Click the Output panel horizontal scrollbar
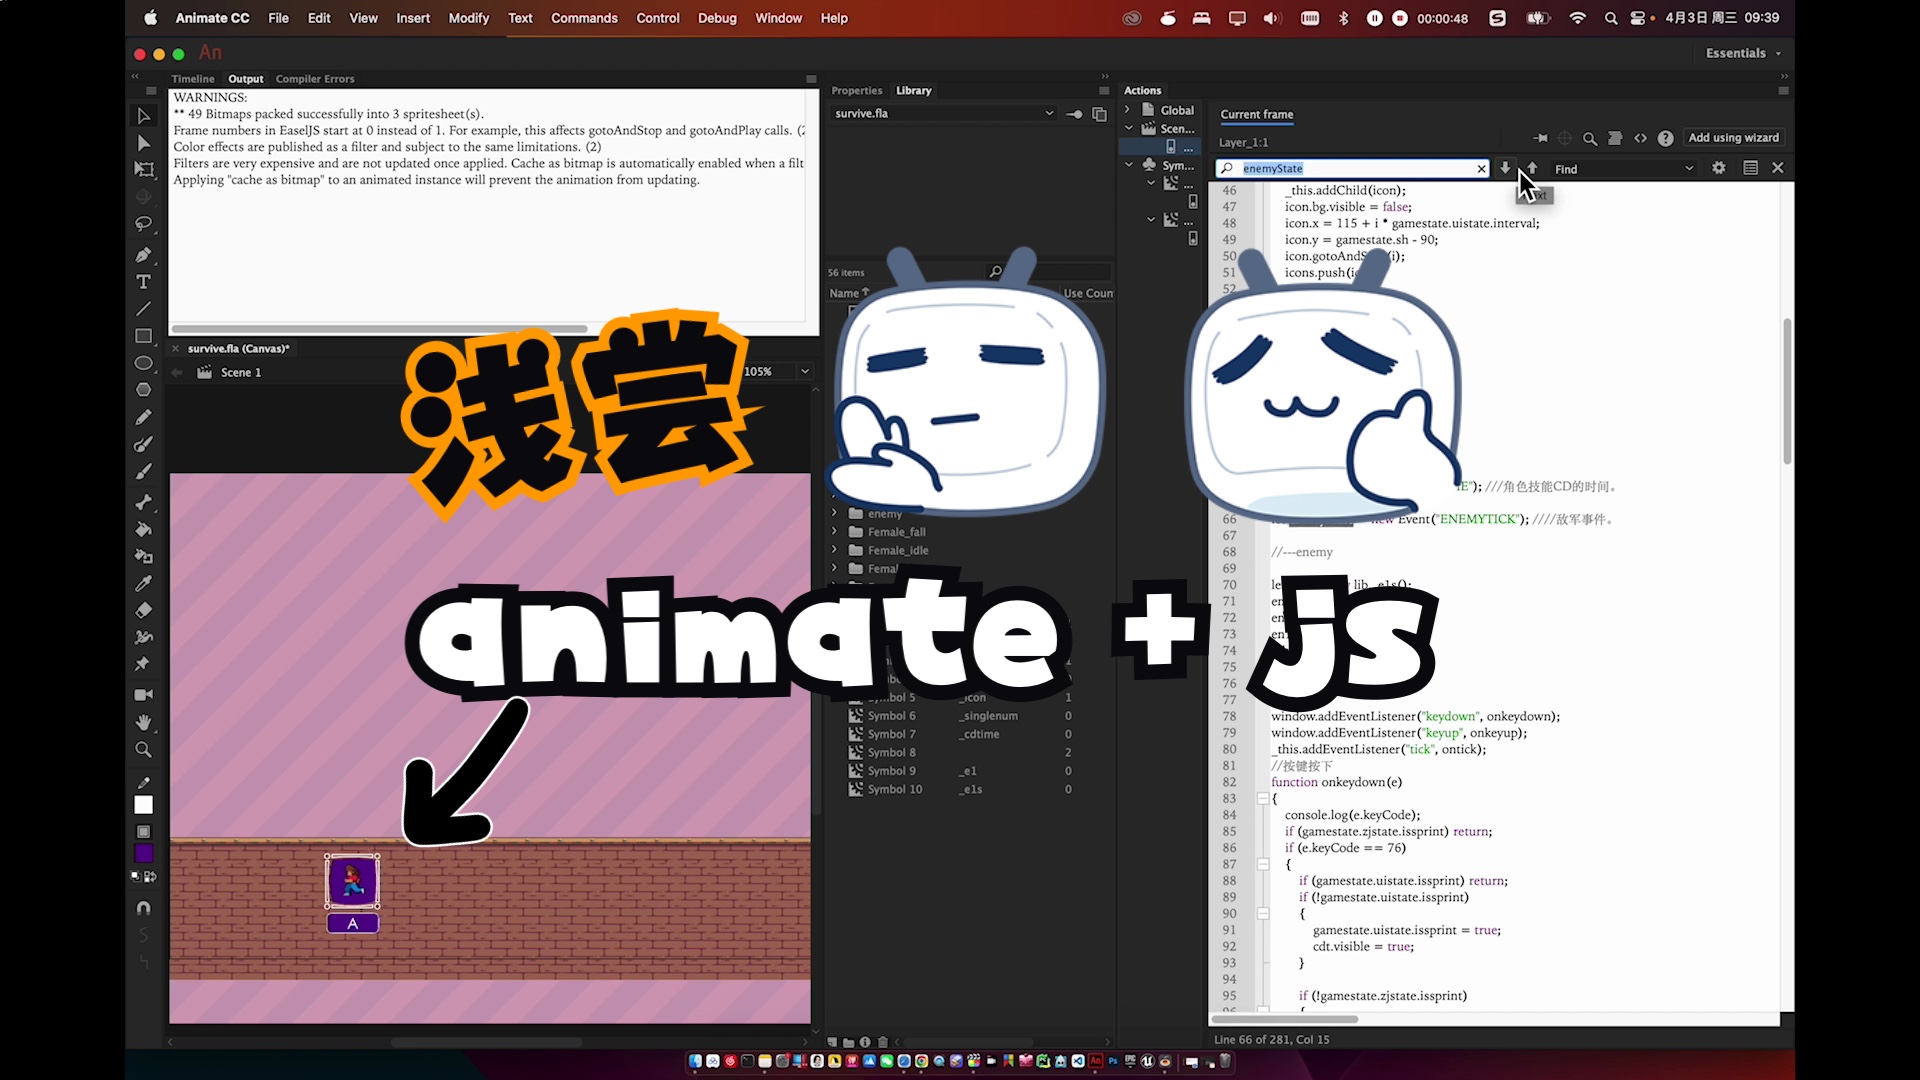Image resolution: width=1920 pixels, height=1080 pixels. (x=379, y=329)
